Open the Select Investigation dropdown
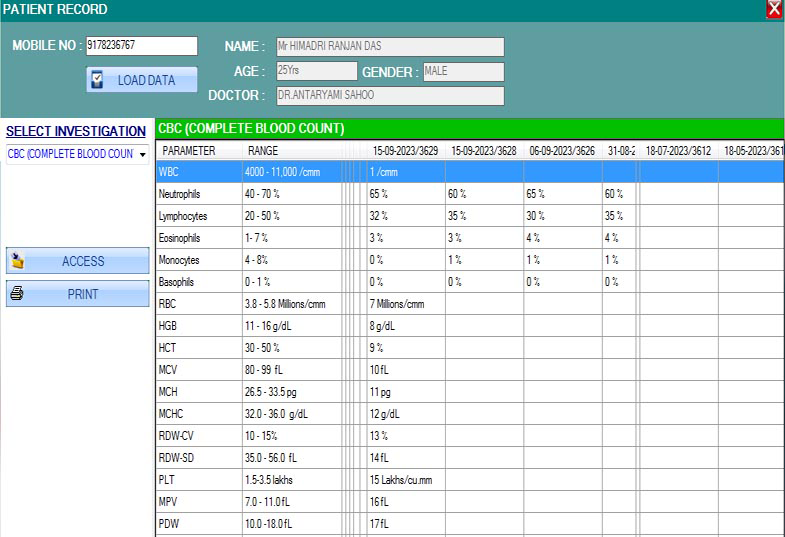Image resolution: width=785 pixels, height=537 pixels. click(x=142, y=155)
